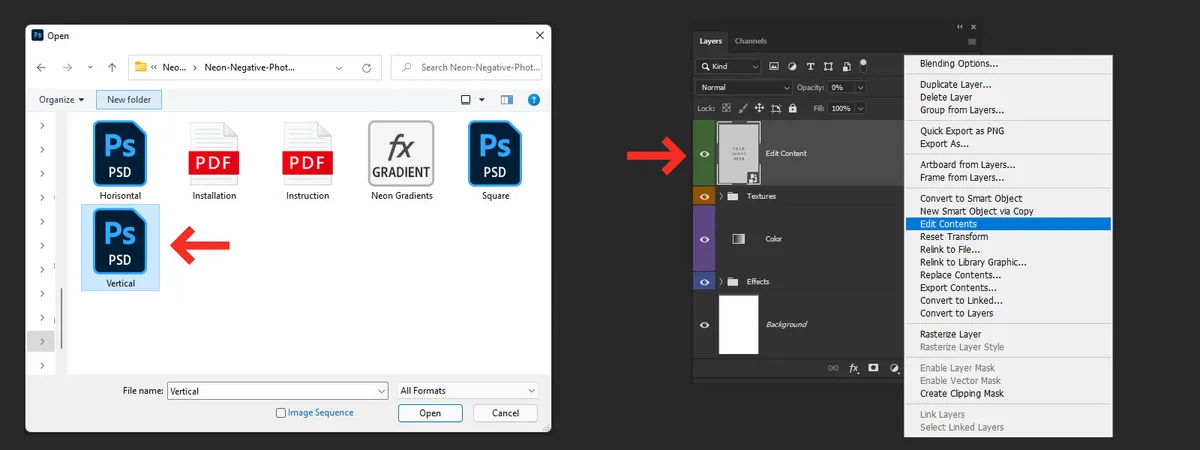Click the File name input field
The height and width of the screenshot is (450, 1200).
tap(277, 391)
